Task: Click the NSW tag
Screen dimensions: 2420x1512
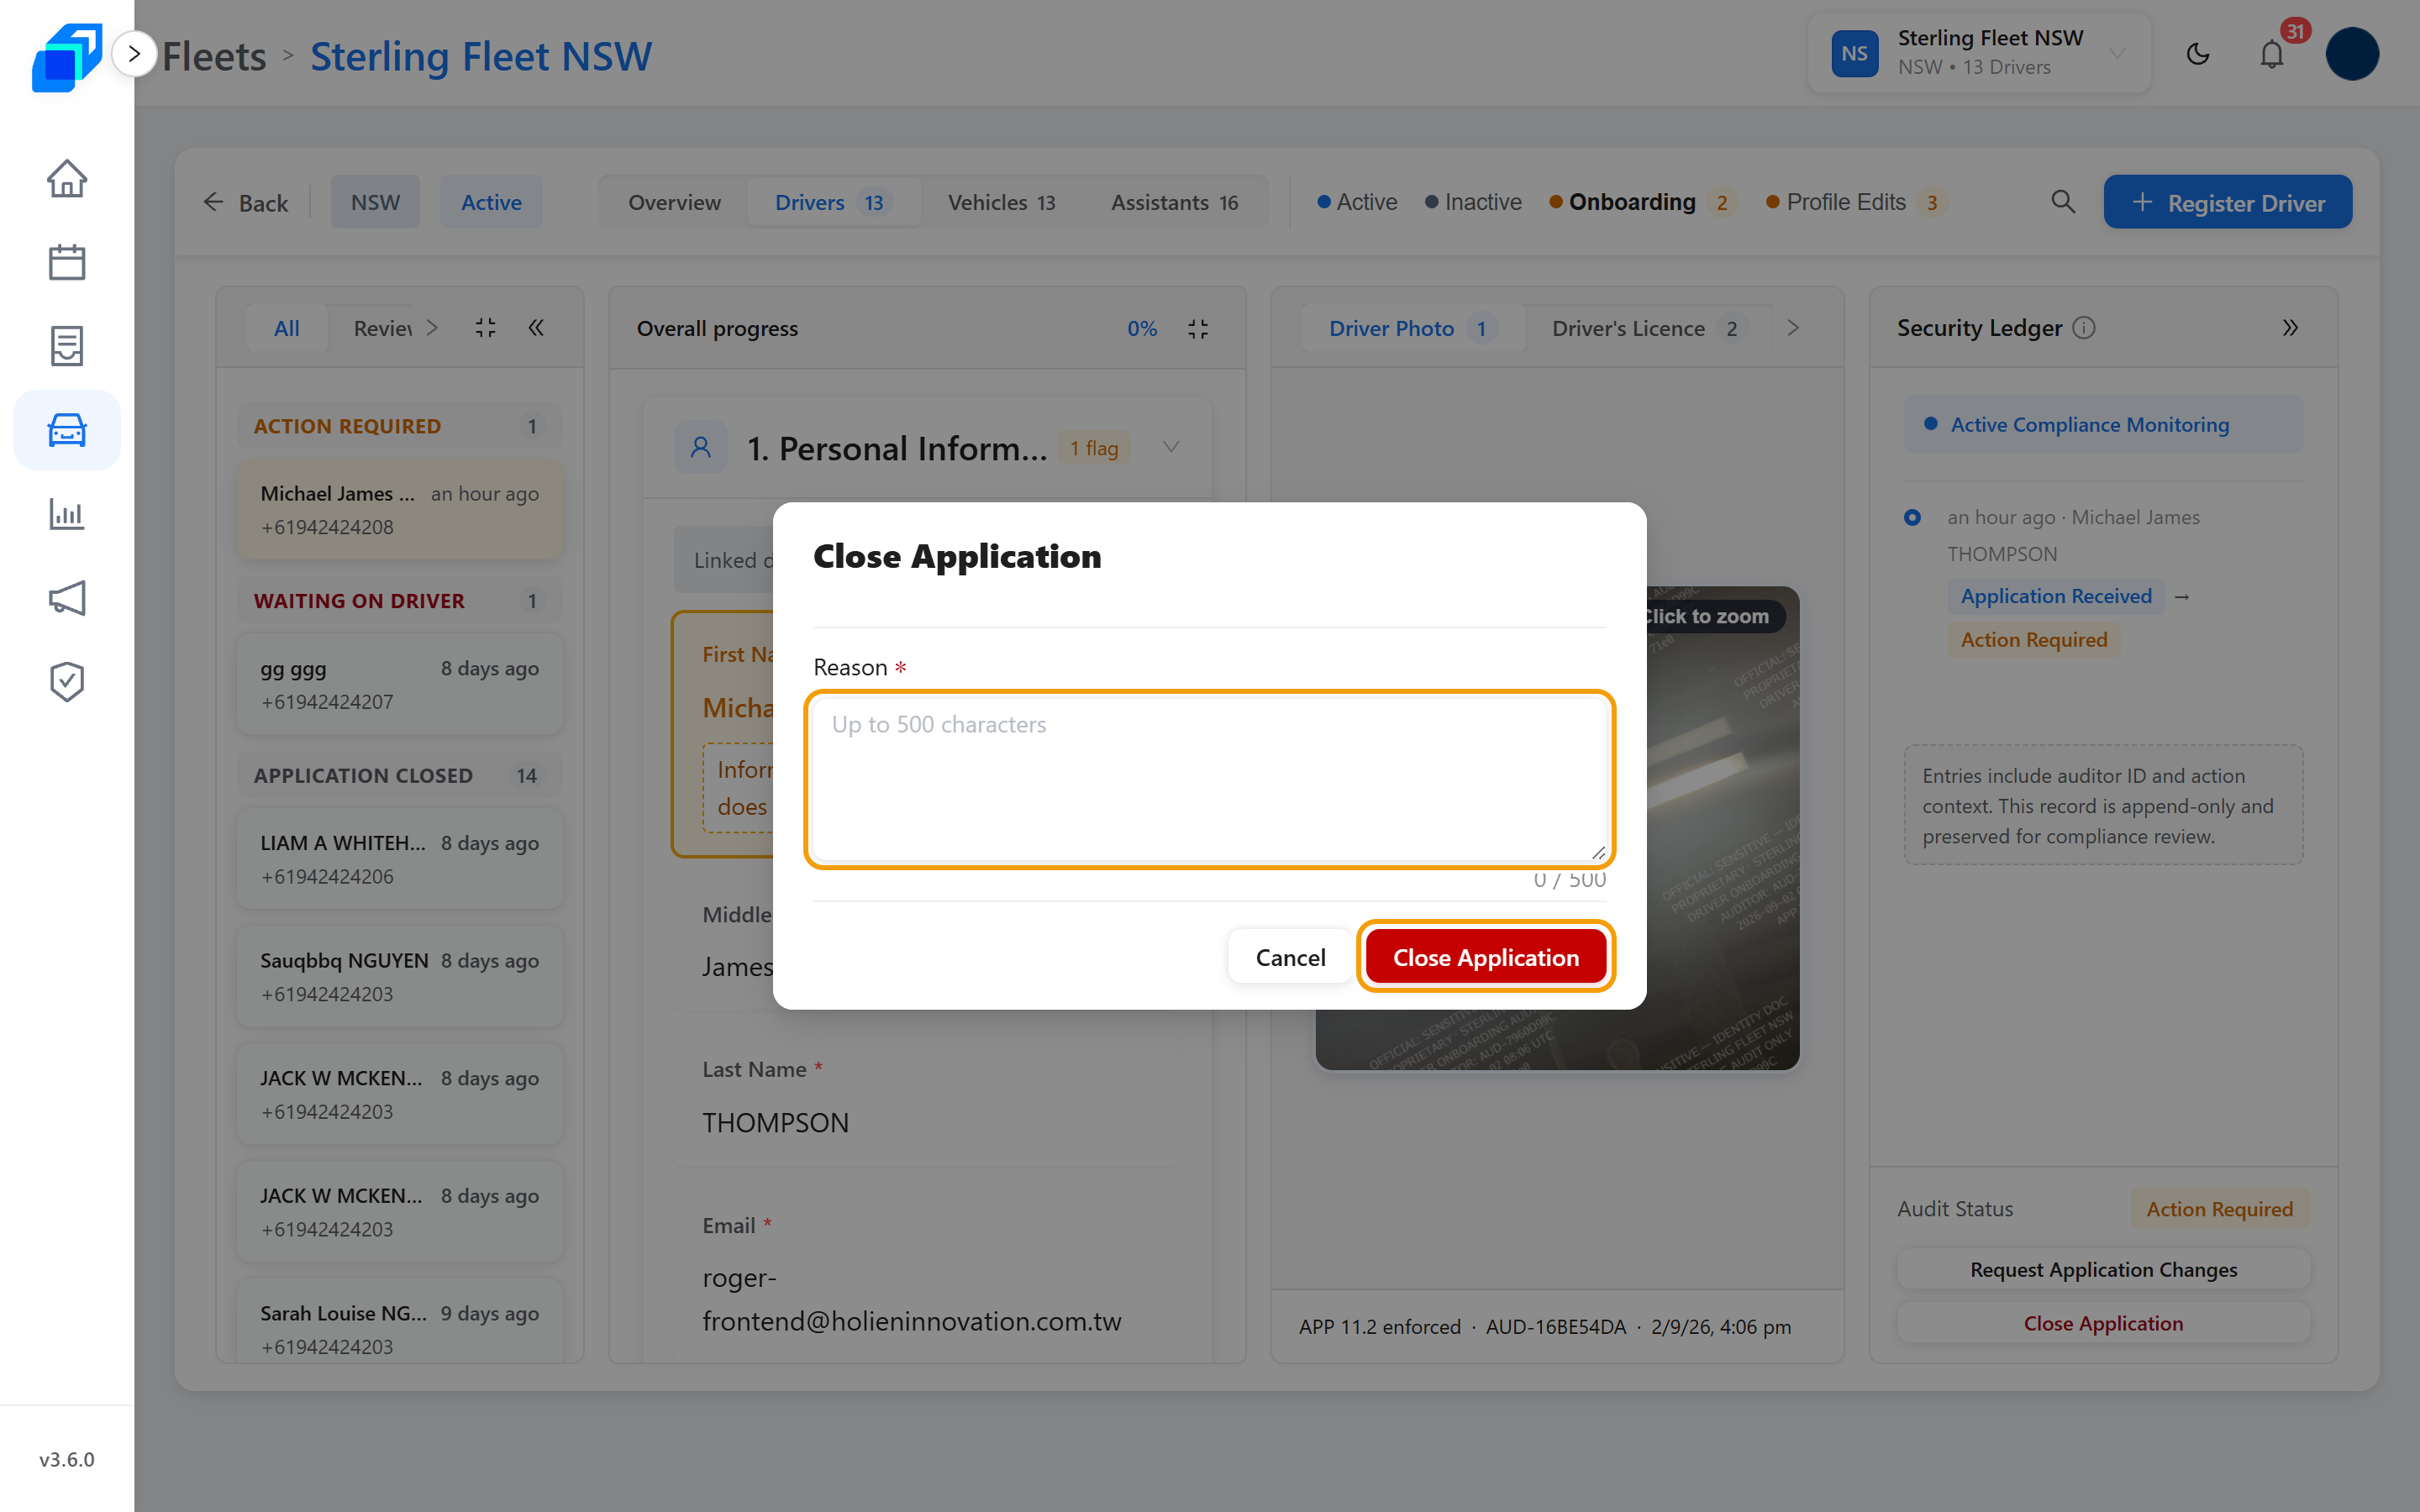Action: (375, 202)
